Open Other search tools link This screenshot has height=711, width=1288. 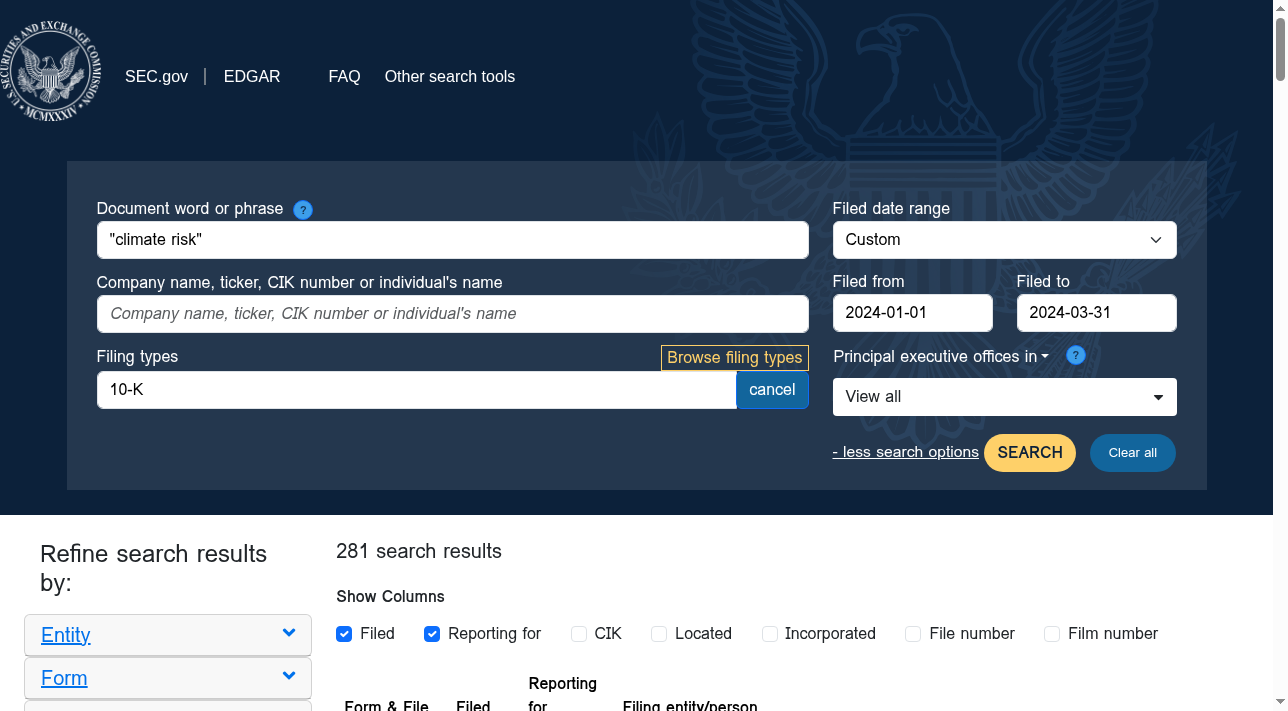point(450,77)
